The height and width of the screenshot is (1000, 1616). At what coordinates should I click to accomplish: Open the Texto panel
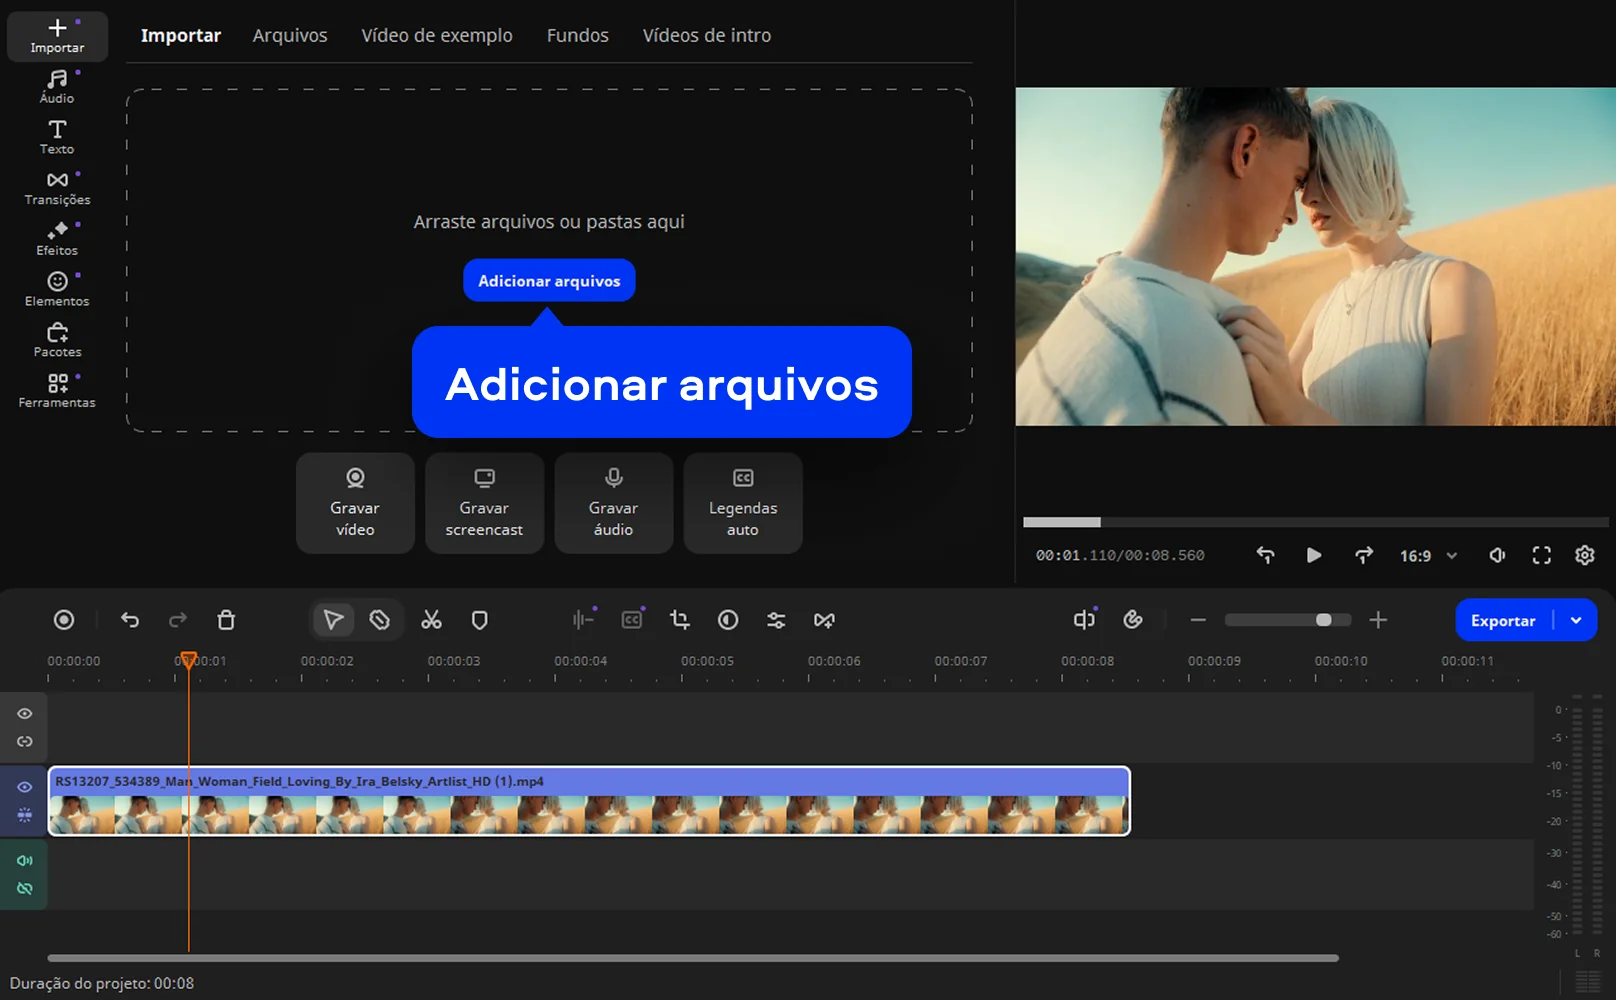(57, 137)
